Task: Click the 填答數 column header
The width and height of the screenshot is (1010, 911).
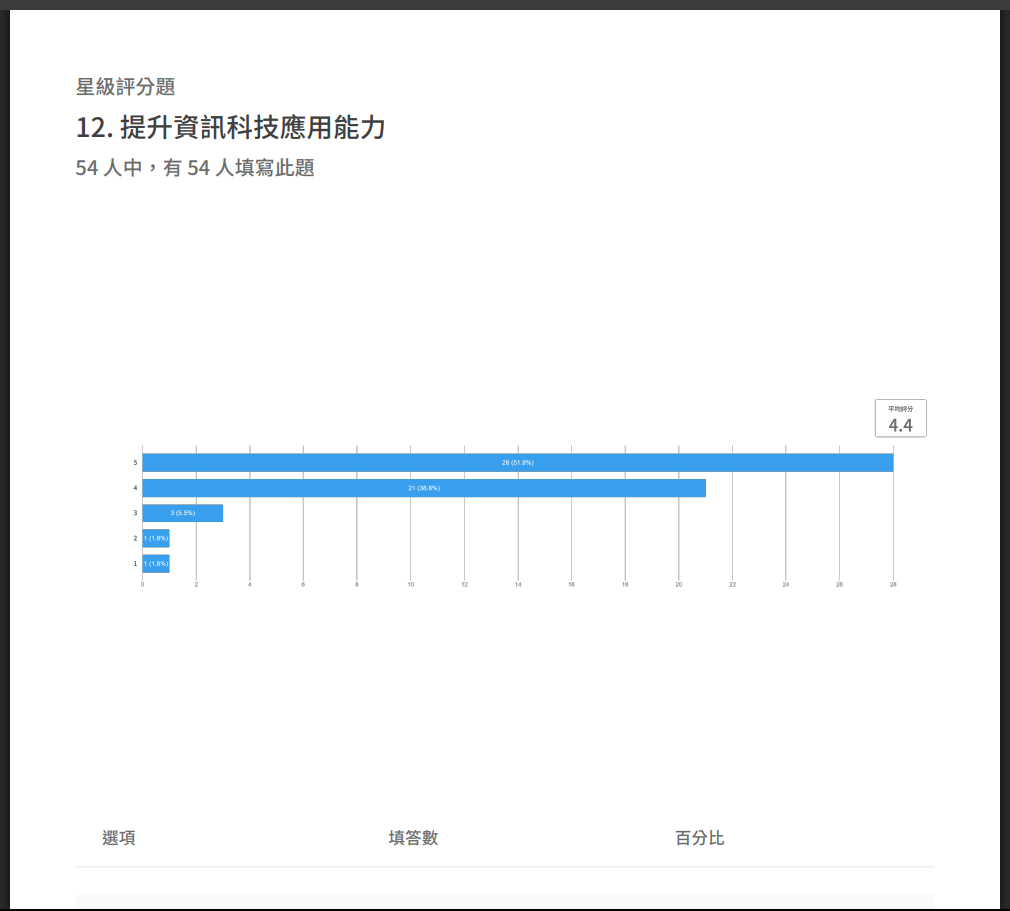Action: pyautogui.click(x=413, y=838)
